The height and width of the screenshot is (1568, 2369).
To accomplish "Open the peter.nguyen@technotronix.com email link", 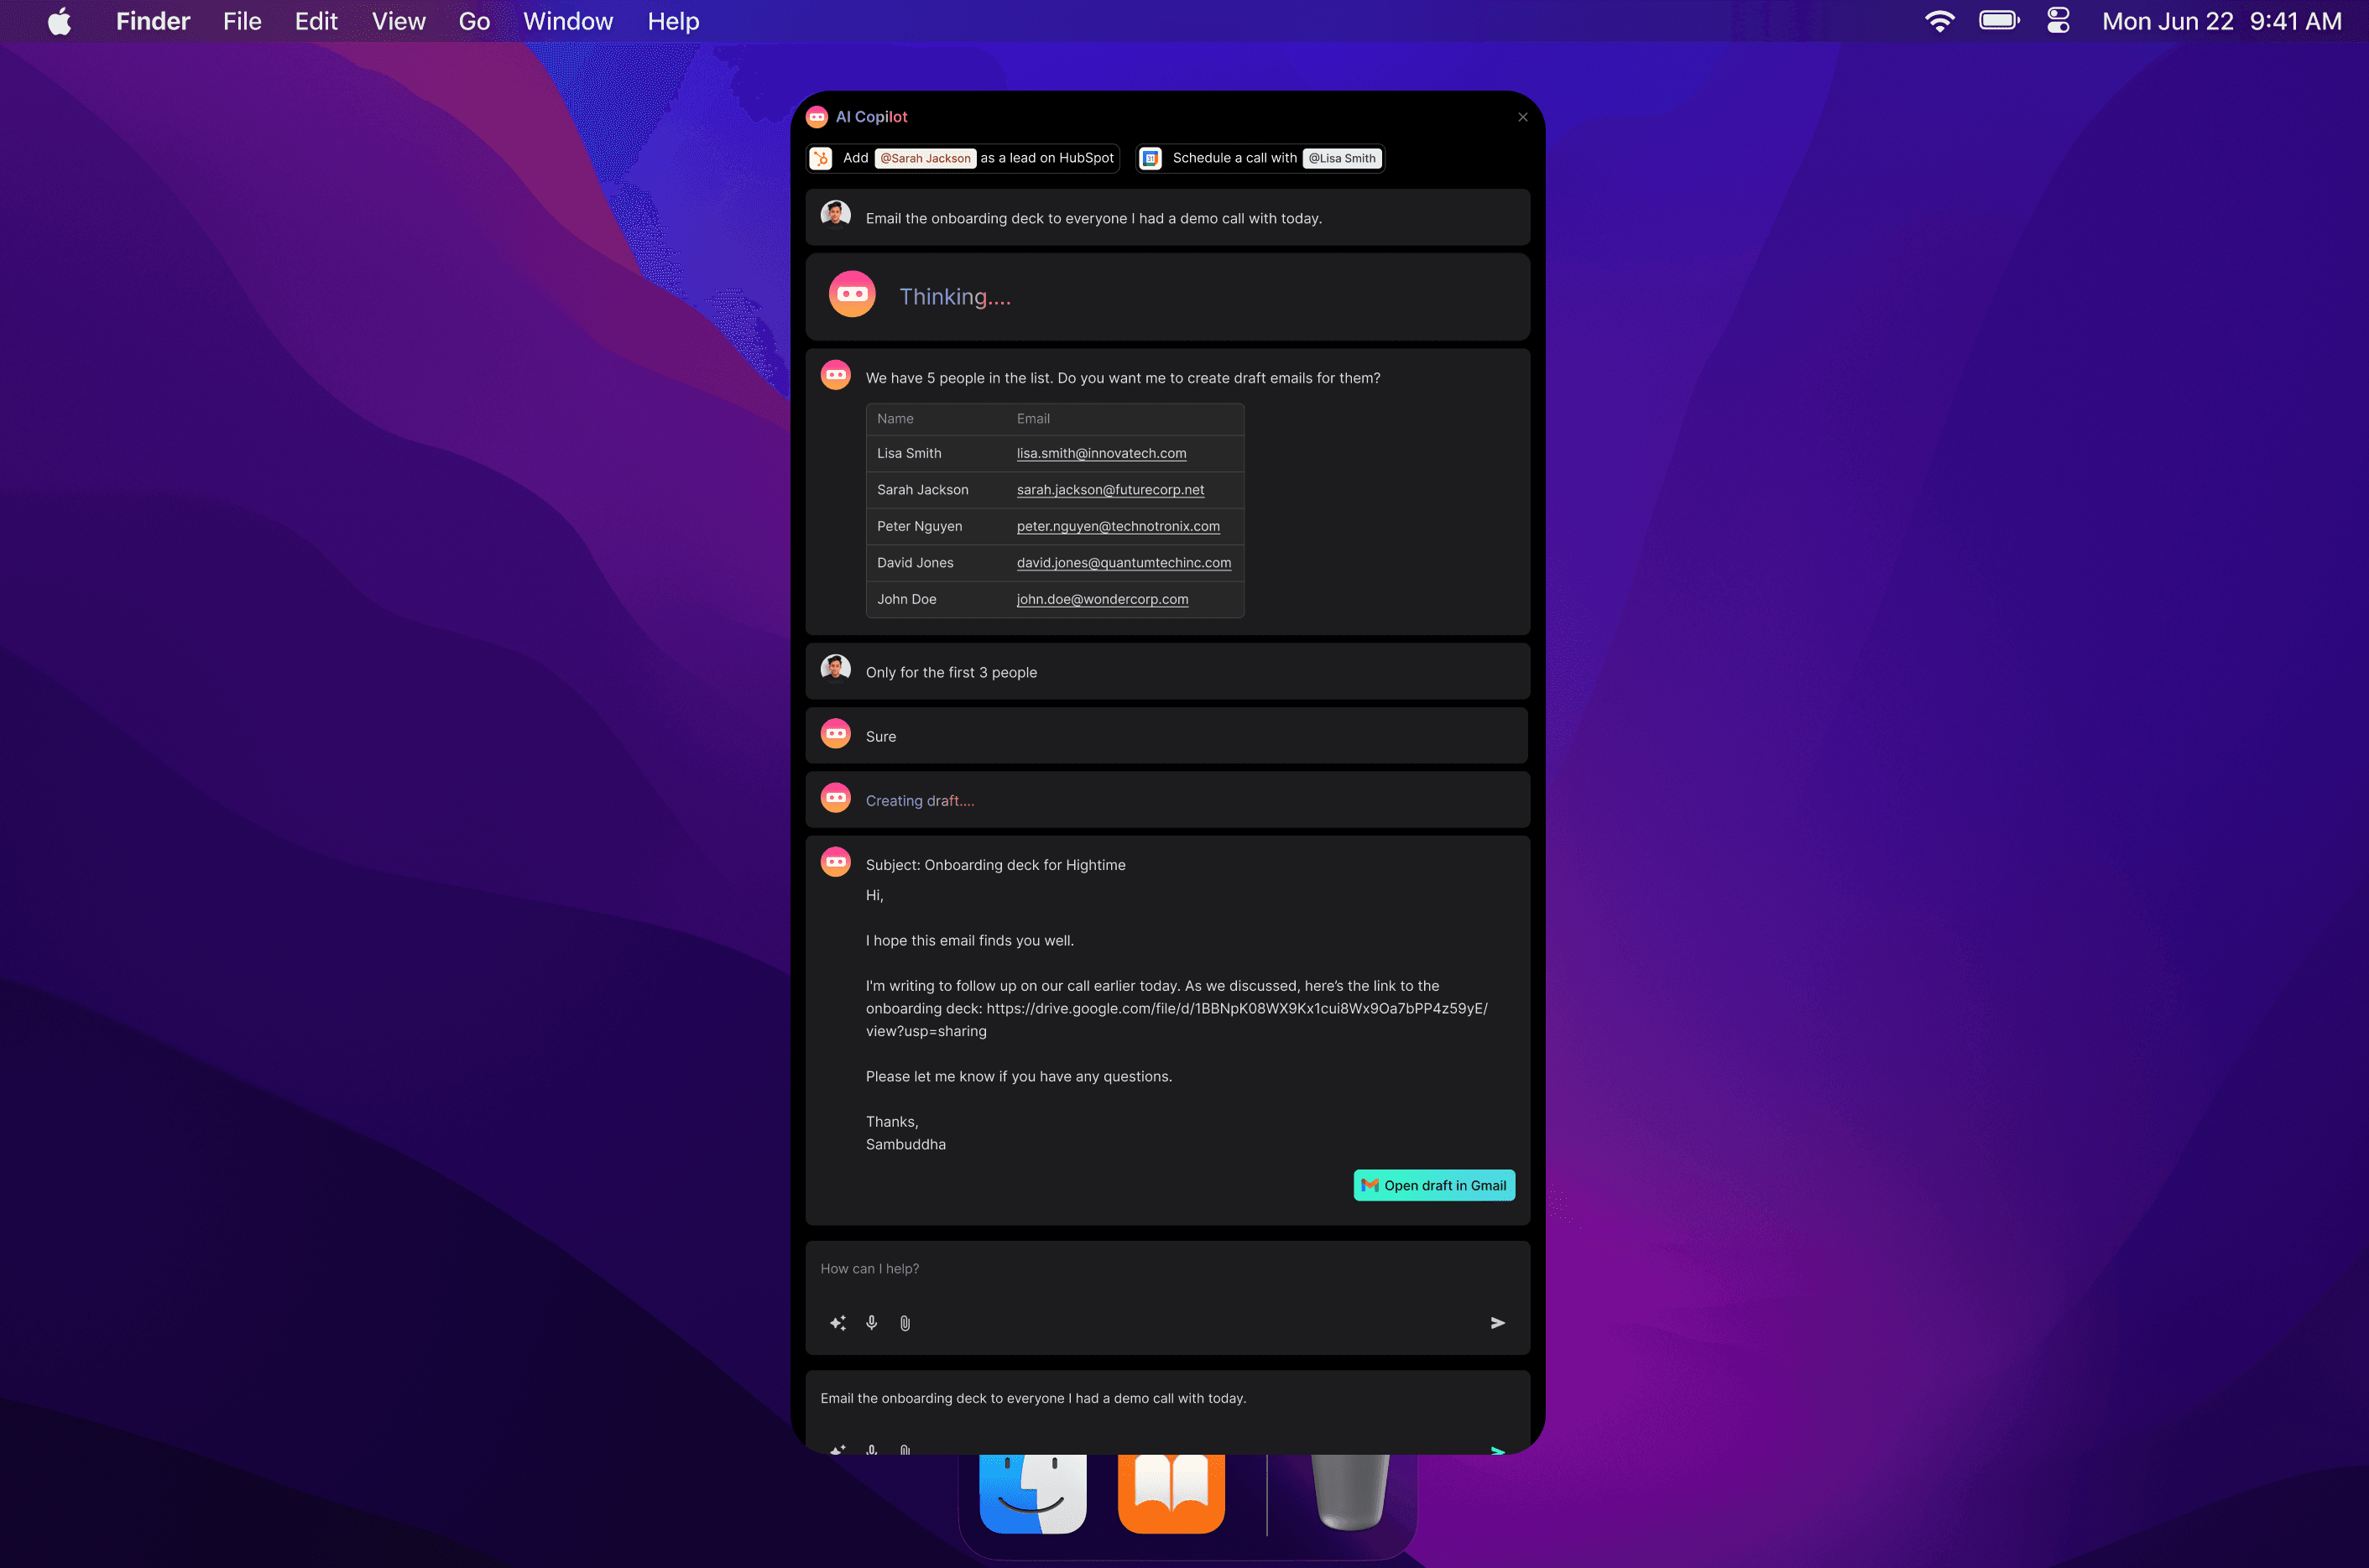I will coord(1118,526).
